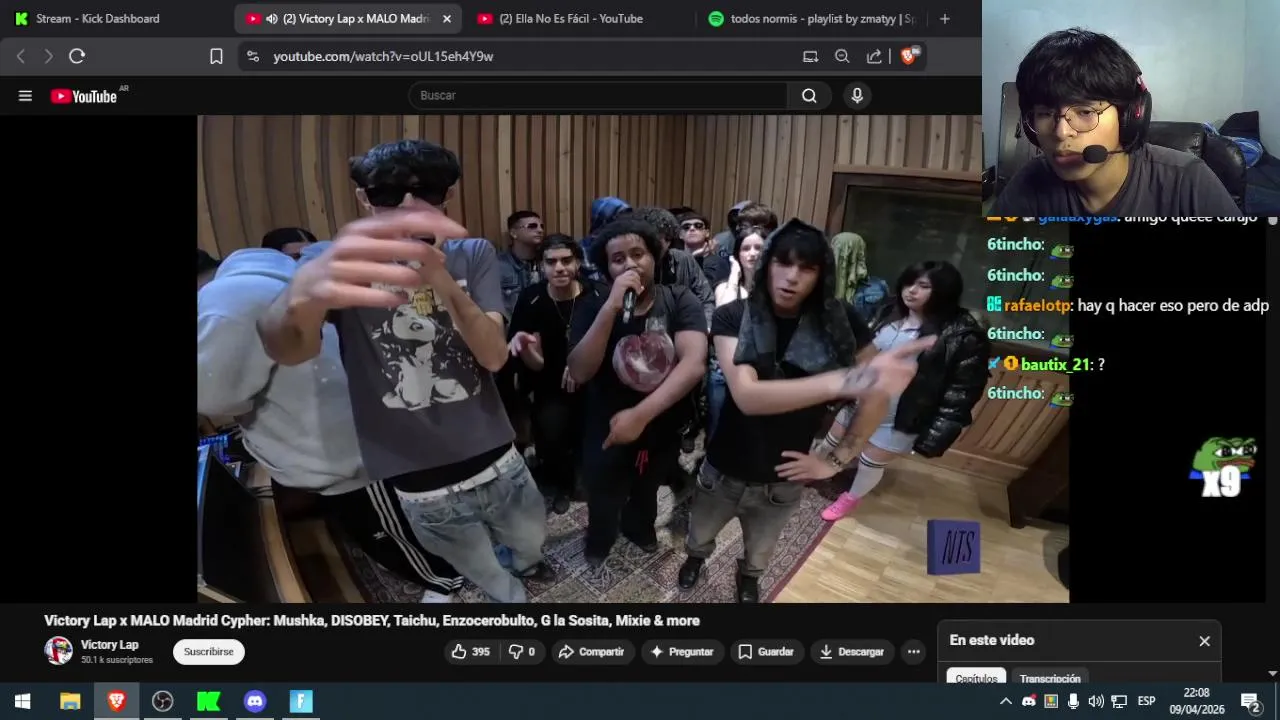This screenshot has width=1280, height=720.
Task: Focus the Buscar search field
Action: tap(598, 96)
